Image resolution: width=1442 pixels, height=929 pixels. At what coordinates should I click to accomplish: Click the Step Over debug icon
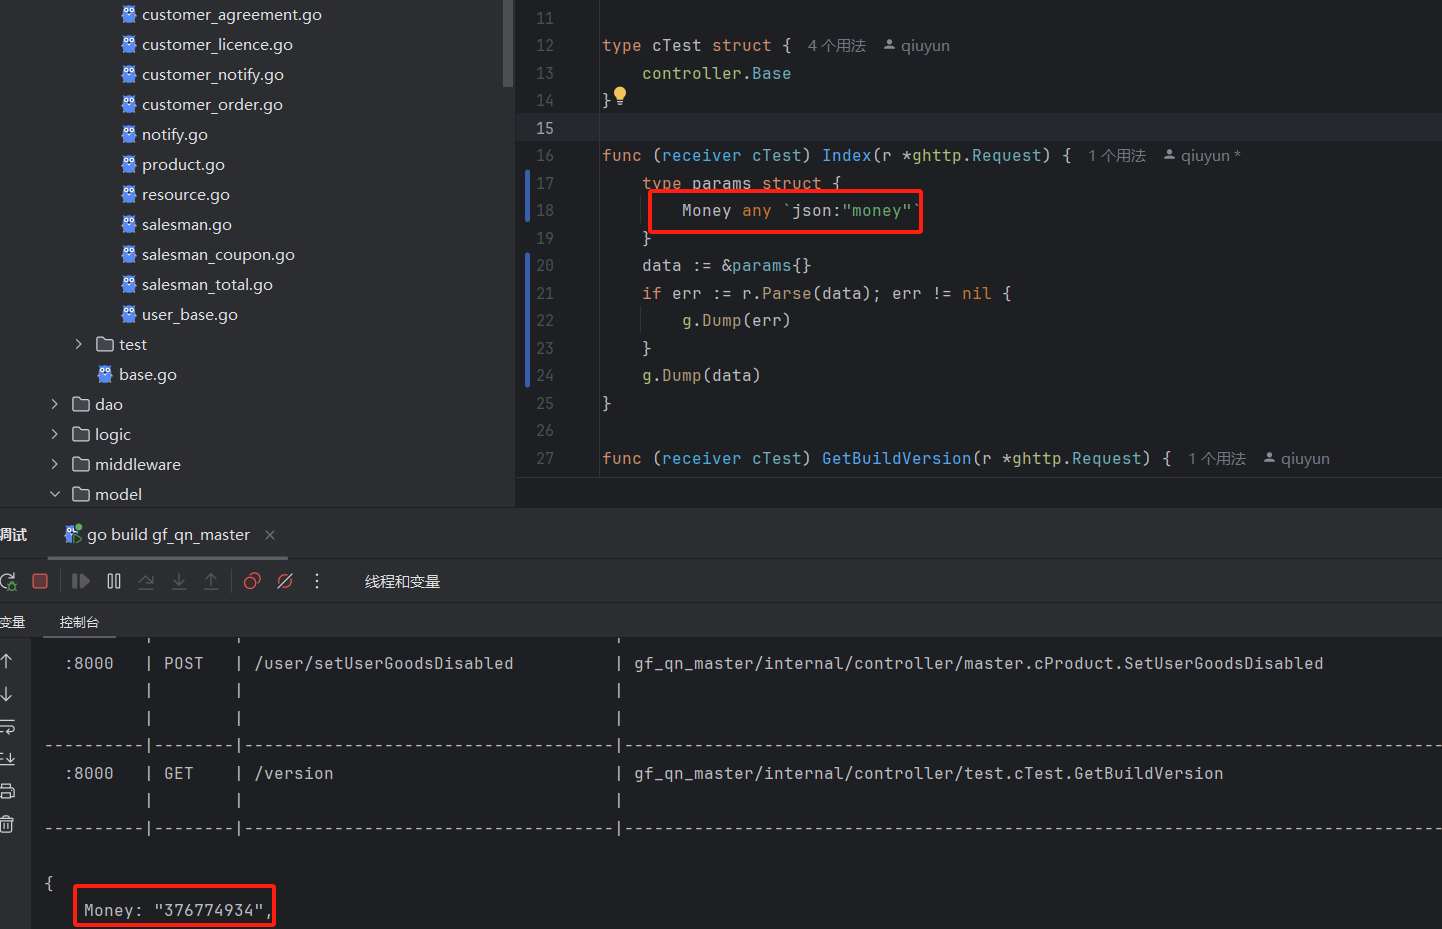coord(146,581)
